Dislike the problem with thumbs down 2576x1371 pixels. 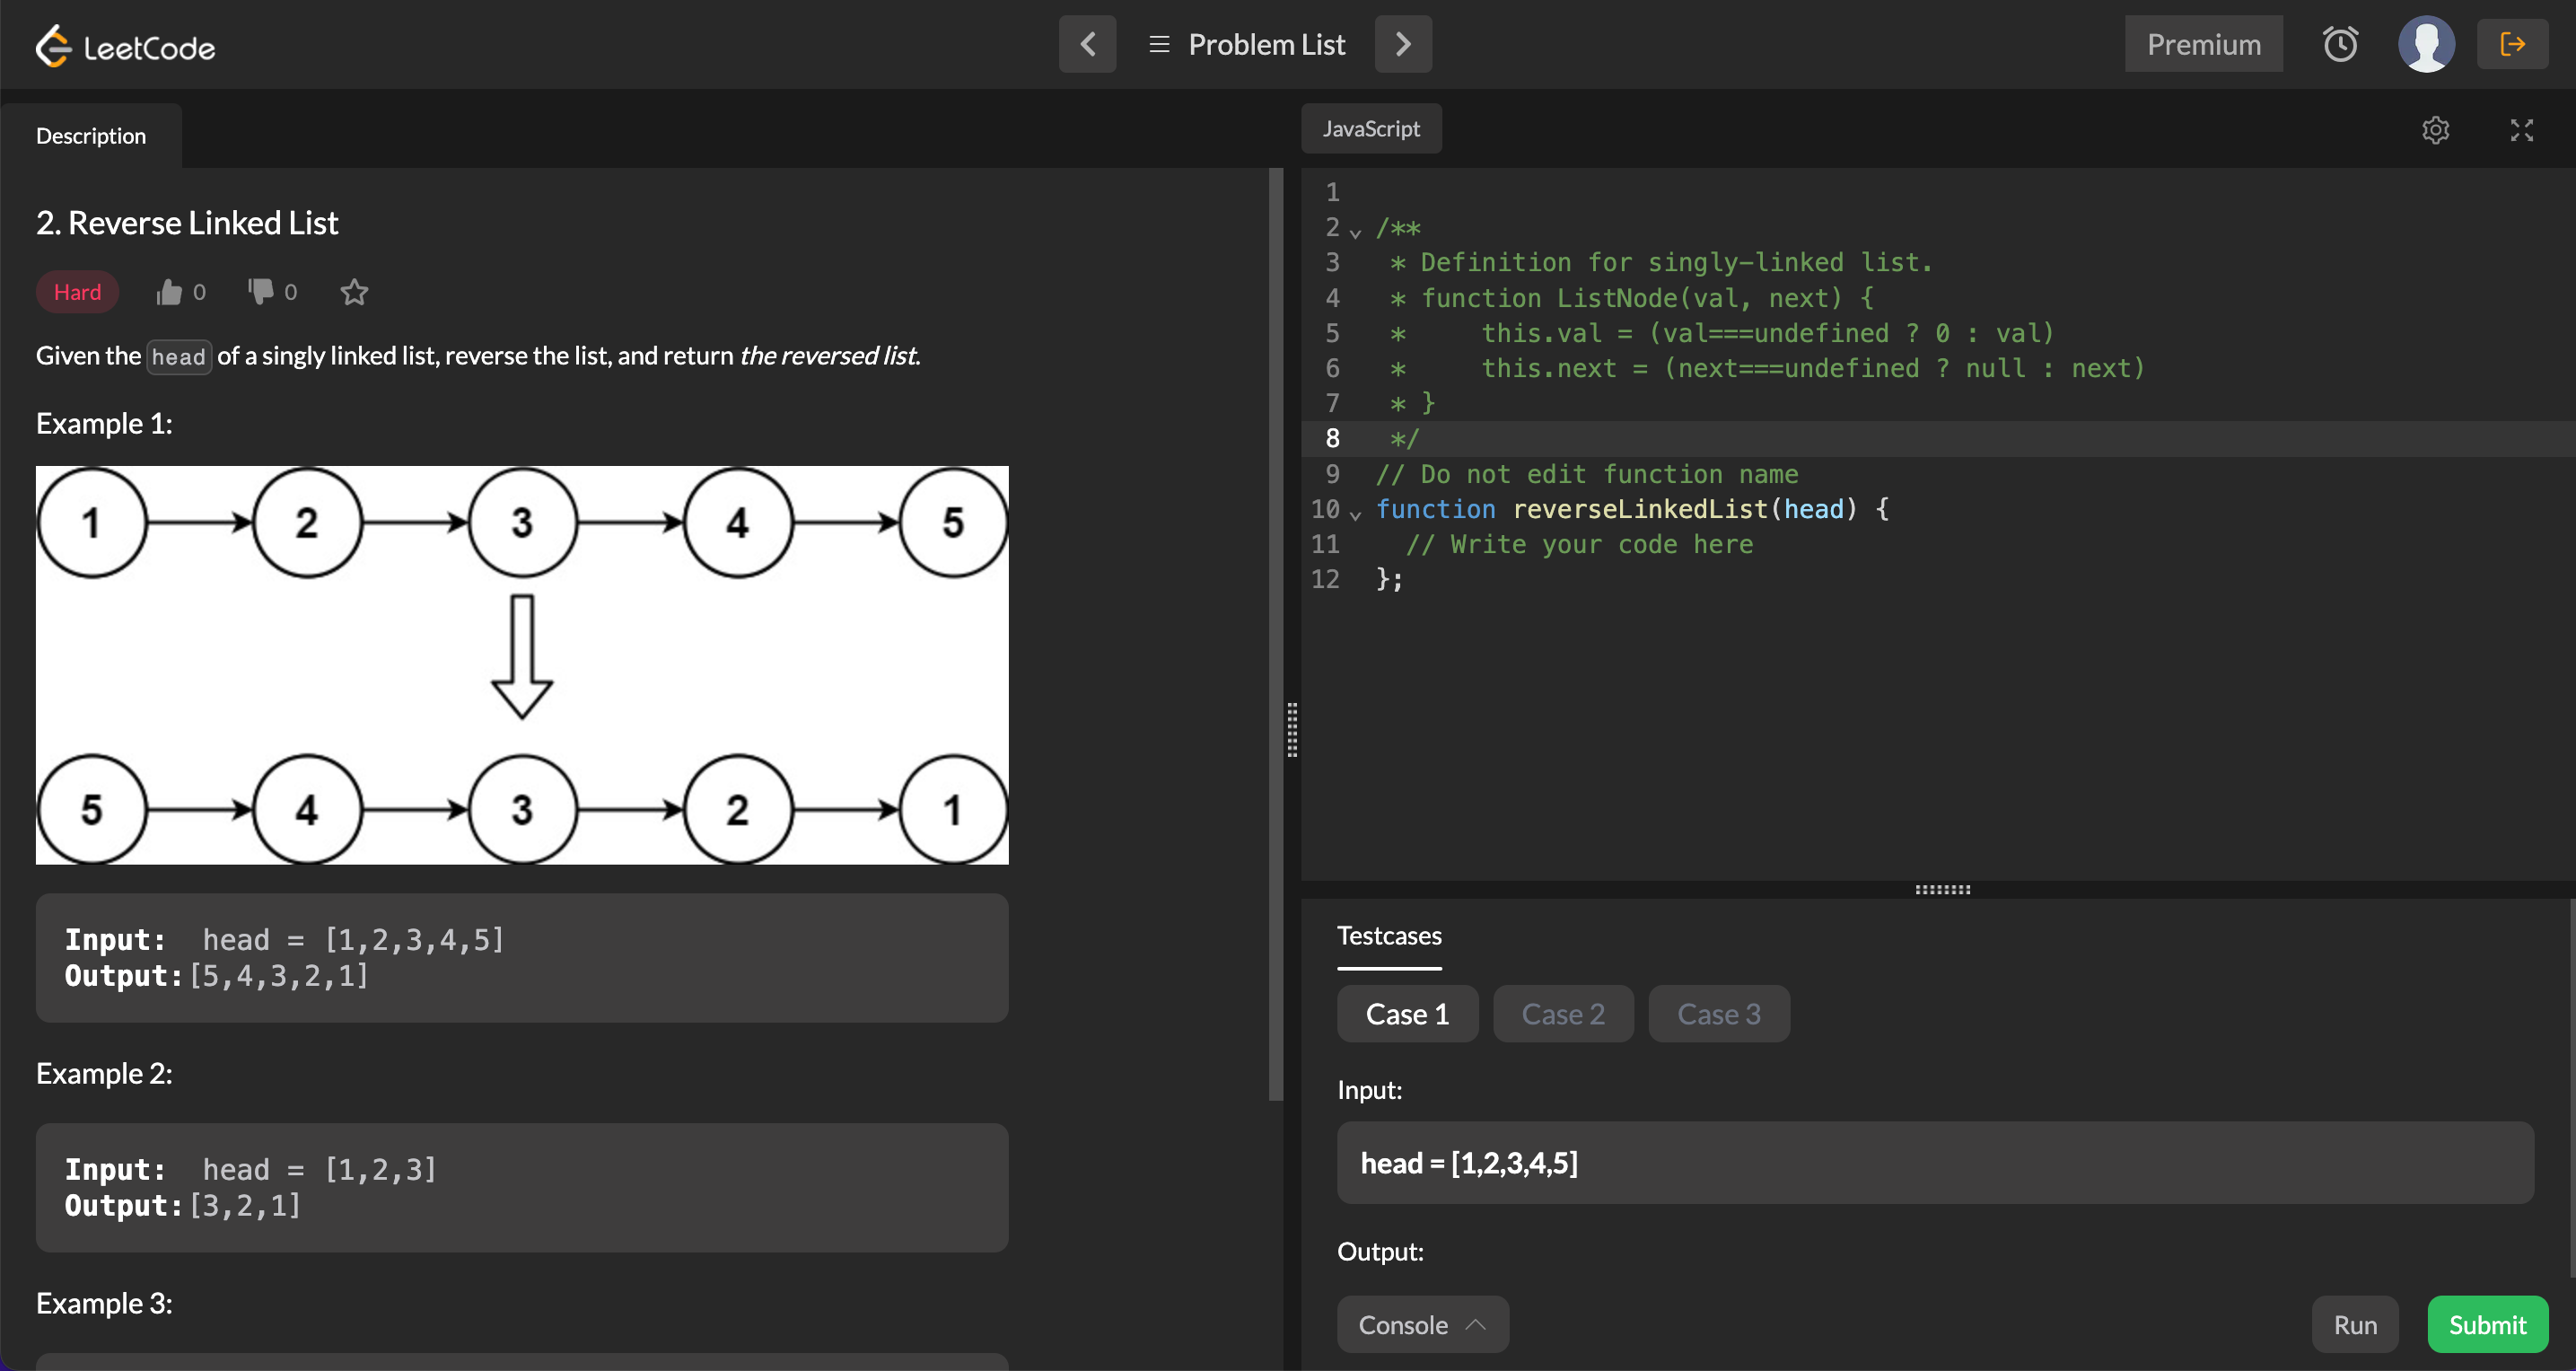pos(261,291)
